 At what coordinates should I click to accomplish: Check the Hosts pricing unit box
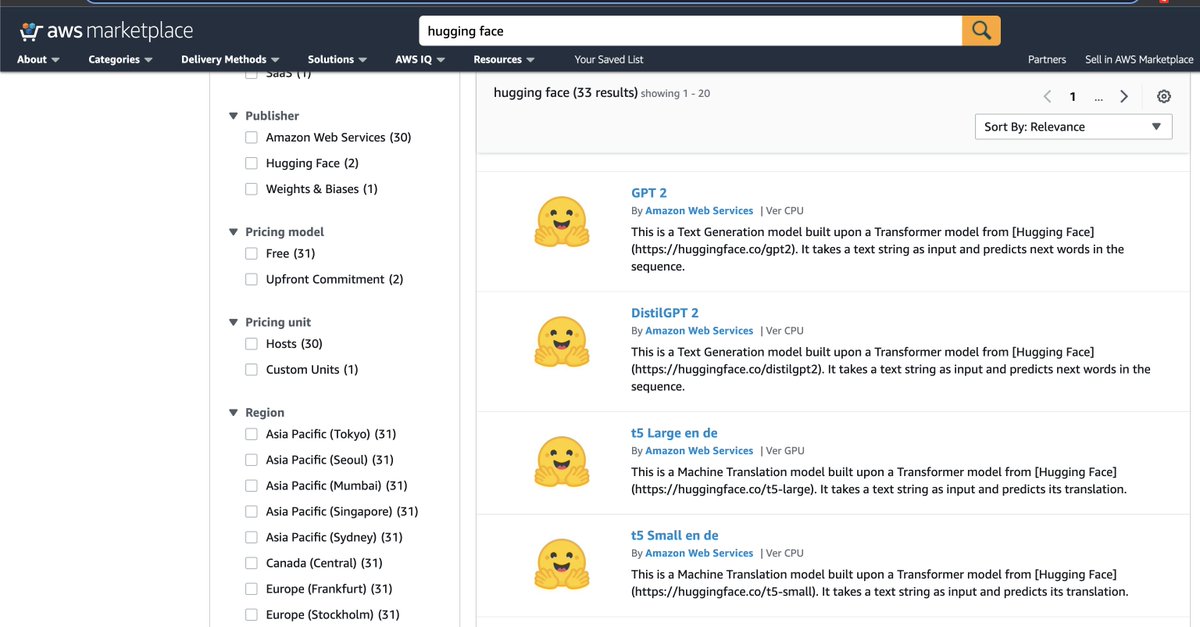(x=252, y=344)
